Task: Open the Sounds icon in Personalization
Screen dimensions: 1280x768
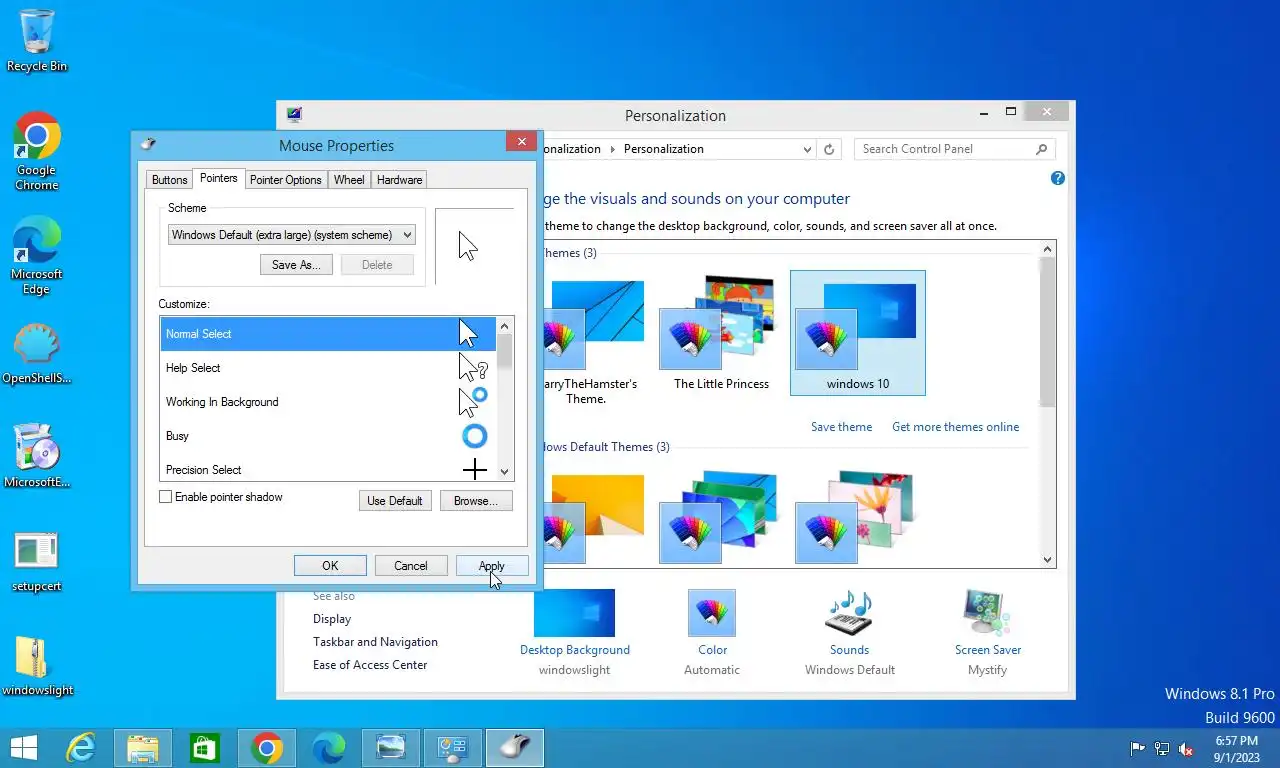Action: pos(849,613)
